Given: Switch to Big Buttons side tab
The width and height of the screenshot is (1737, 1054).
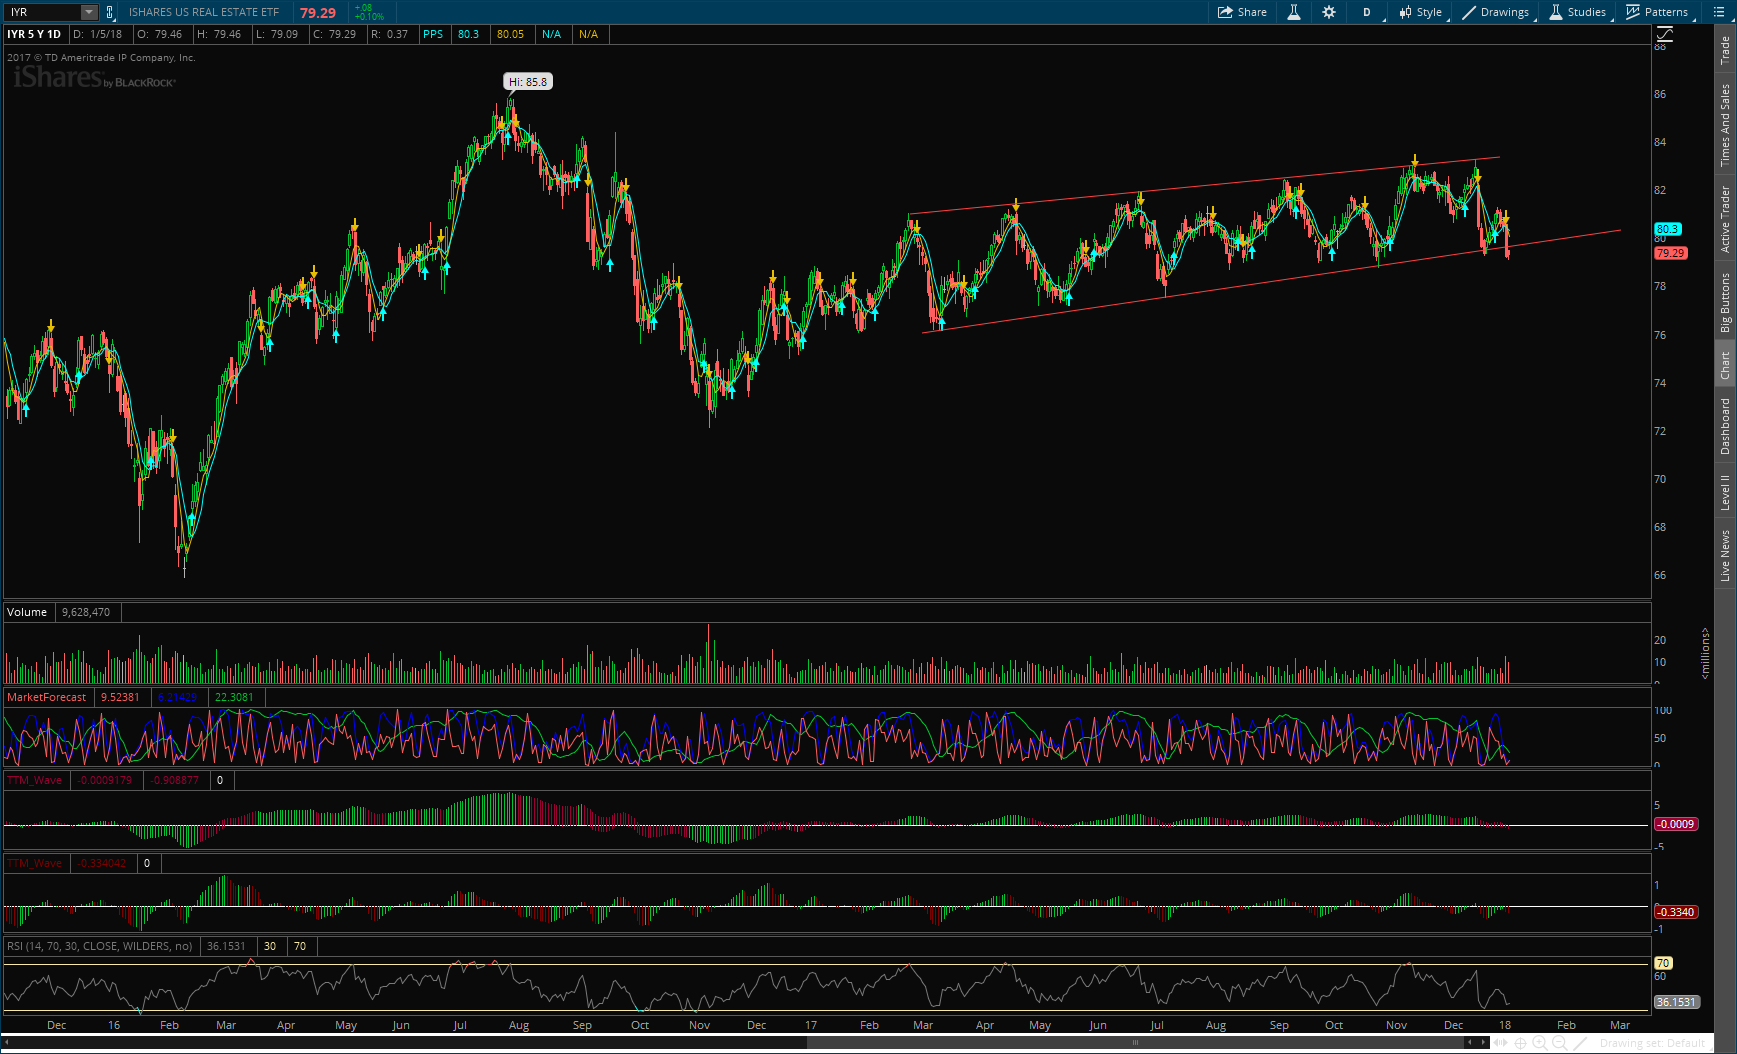Looking at the screenshot, I should 1725,302.
